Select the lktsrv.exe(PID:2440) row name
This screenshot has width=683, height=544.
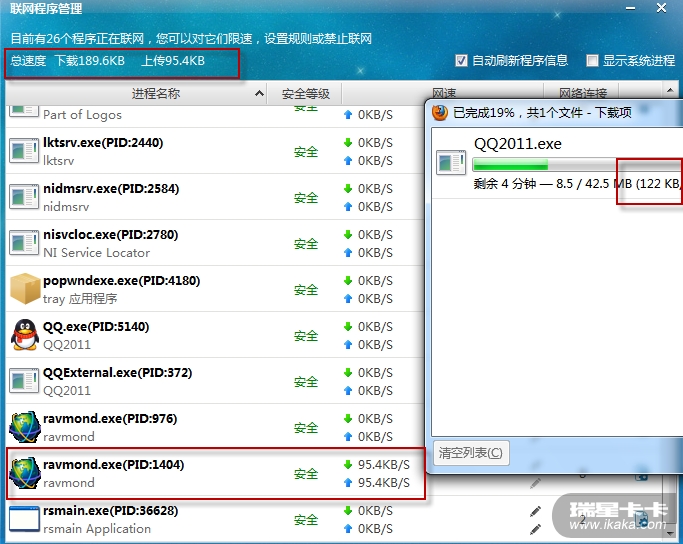pos(103,142)
